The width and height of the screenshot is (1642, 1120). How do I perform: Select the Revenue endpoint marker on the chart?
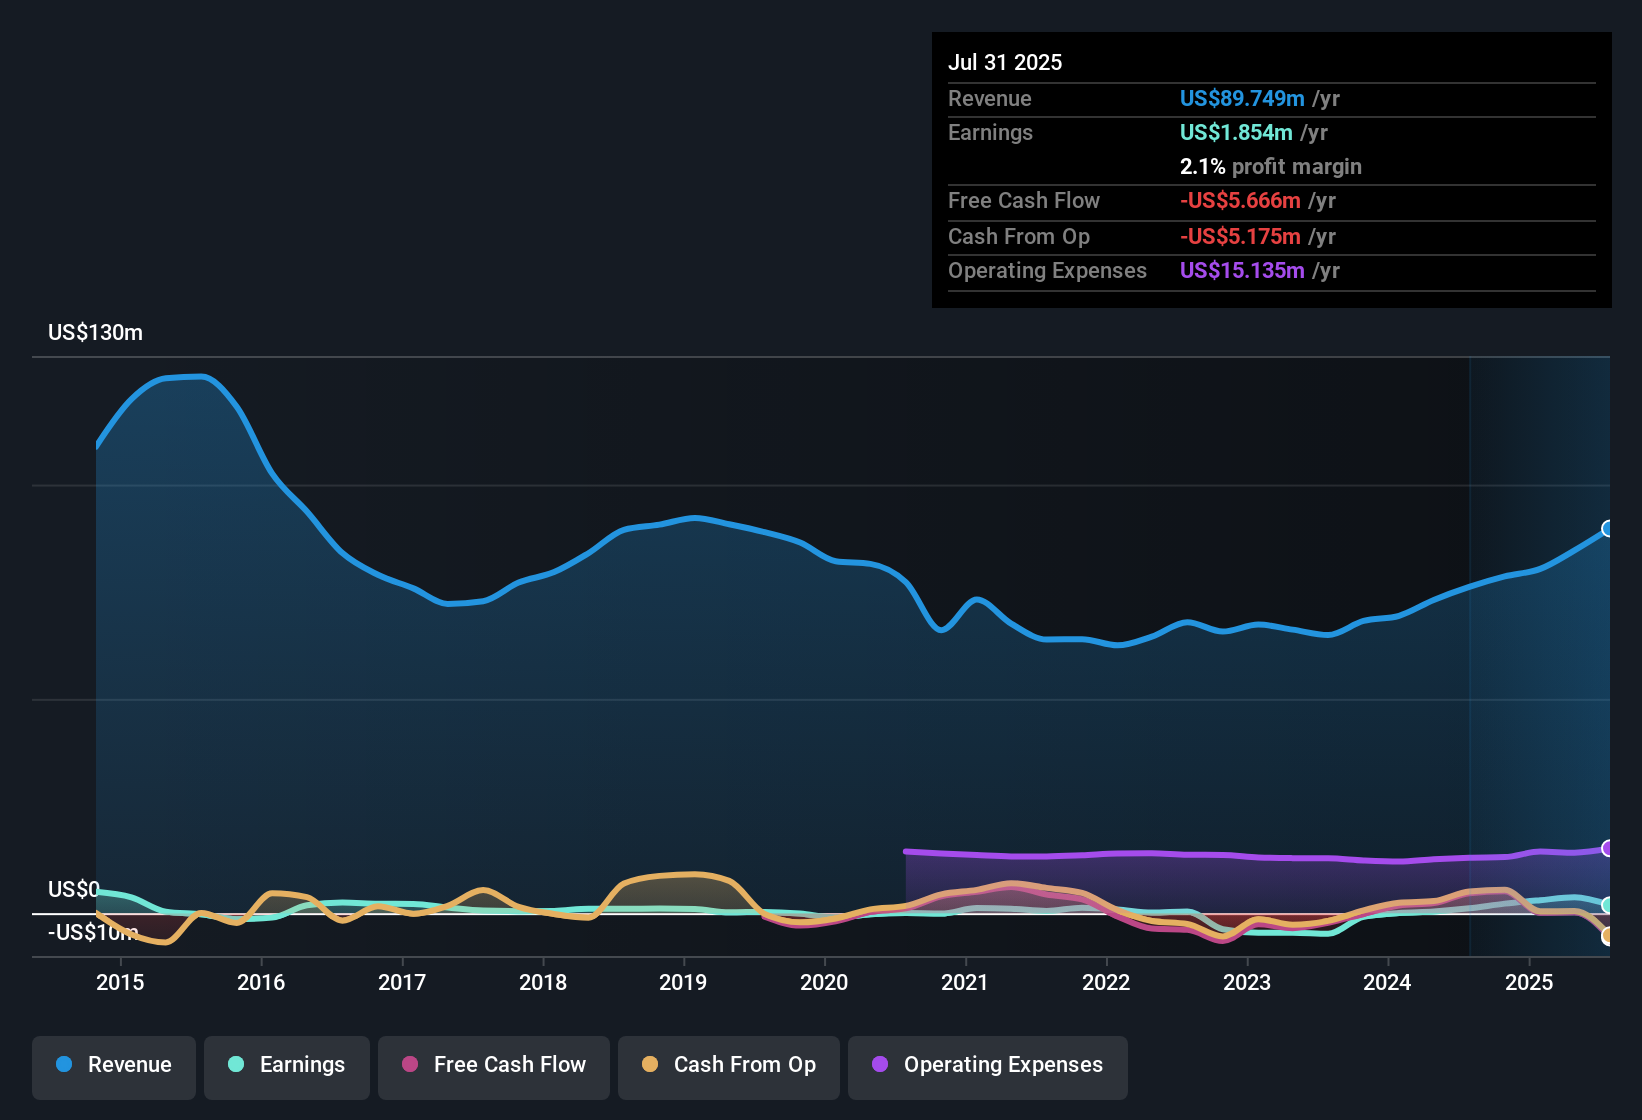coord(1608,528)
